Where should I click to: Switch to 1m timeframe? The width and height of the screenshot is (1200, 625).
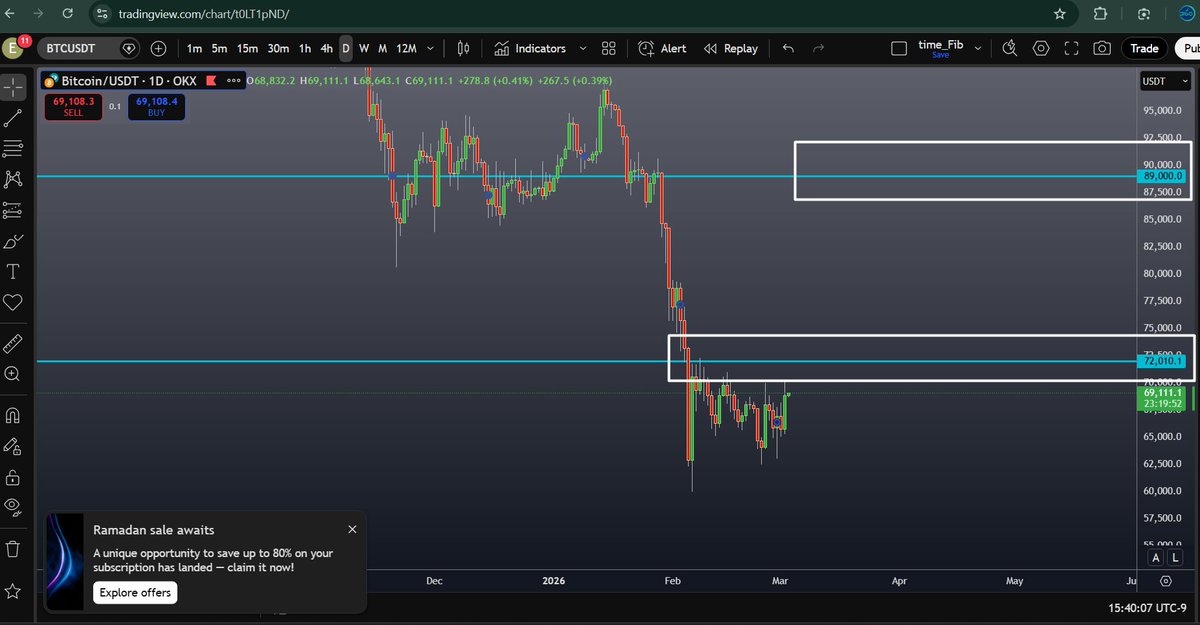pos(194,48)
